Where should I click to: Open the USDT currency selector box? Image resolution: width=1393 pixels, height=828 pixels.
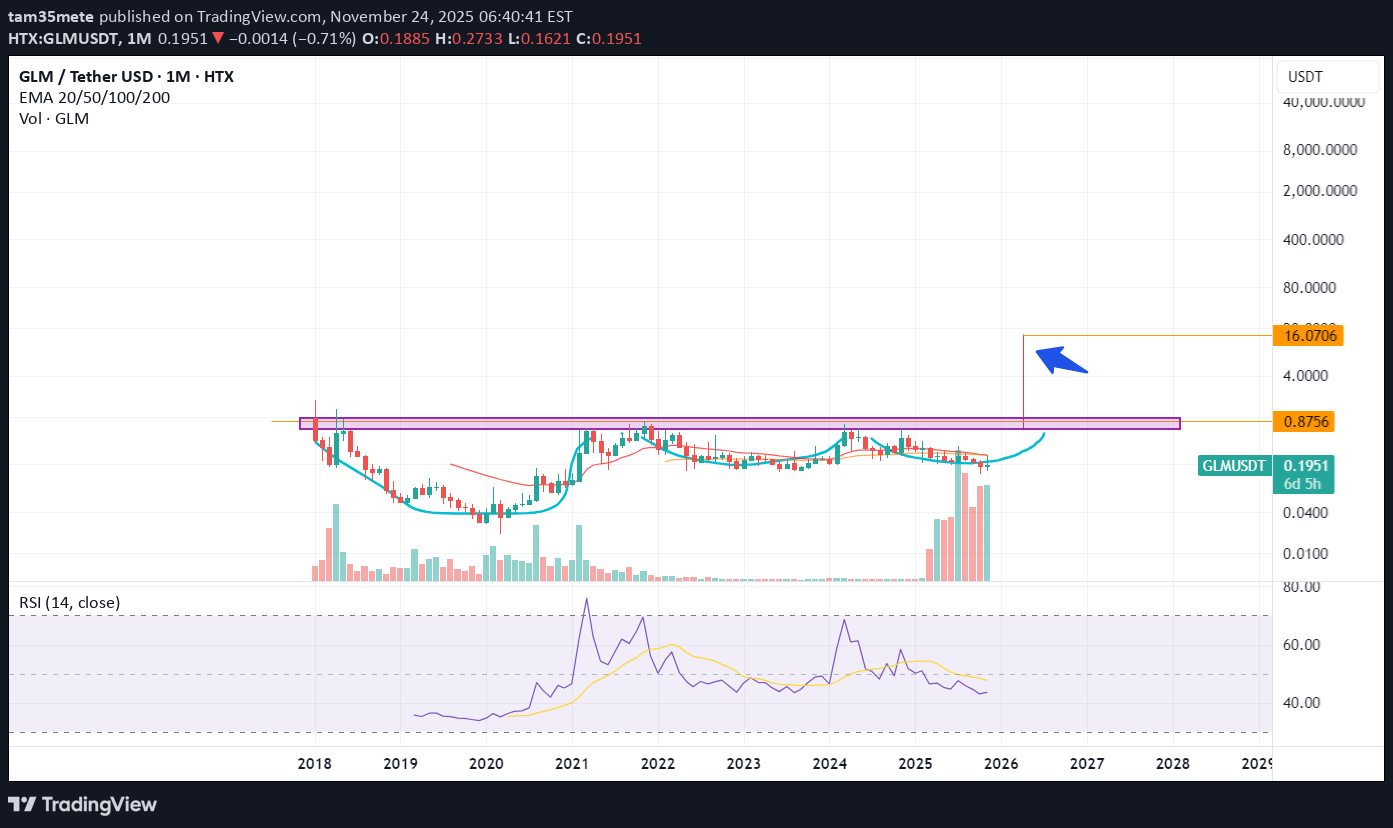click(x=1317, y=77)
